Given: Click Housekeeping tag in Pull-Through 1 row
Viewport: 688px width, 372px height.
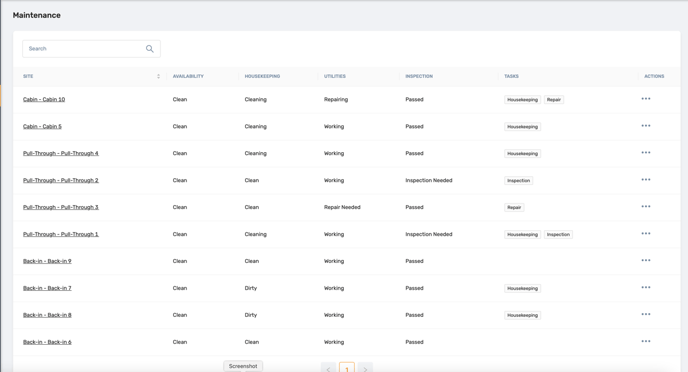Looking at the screenshot, I should click(522, 235).
